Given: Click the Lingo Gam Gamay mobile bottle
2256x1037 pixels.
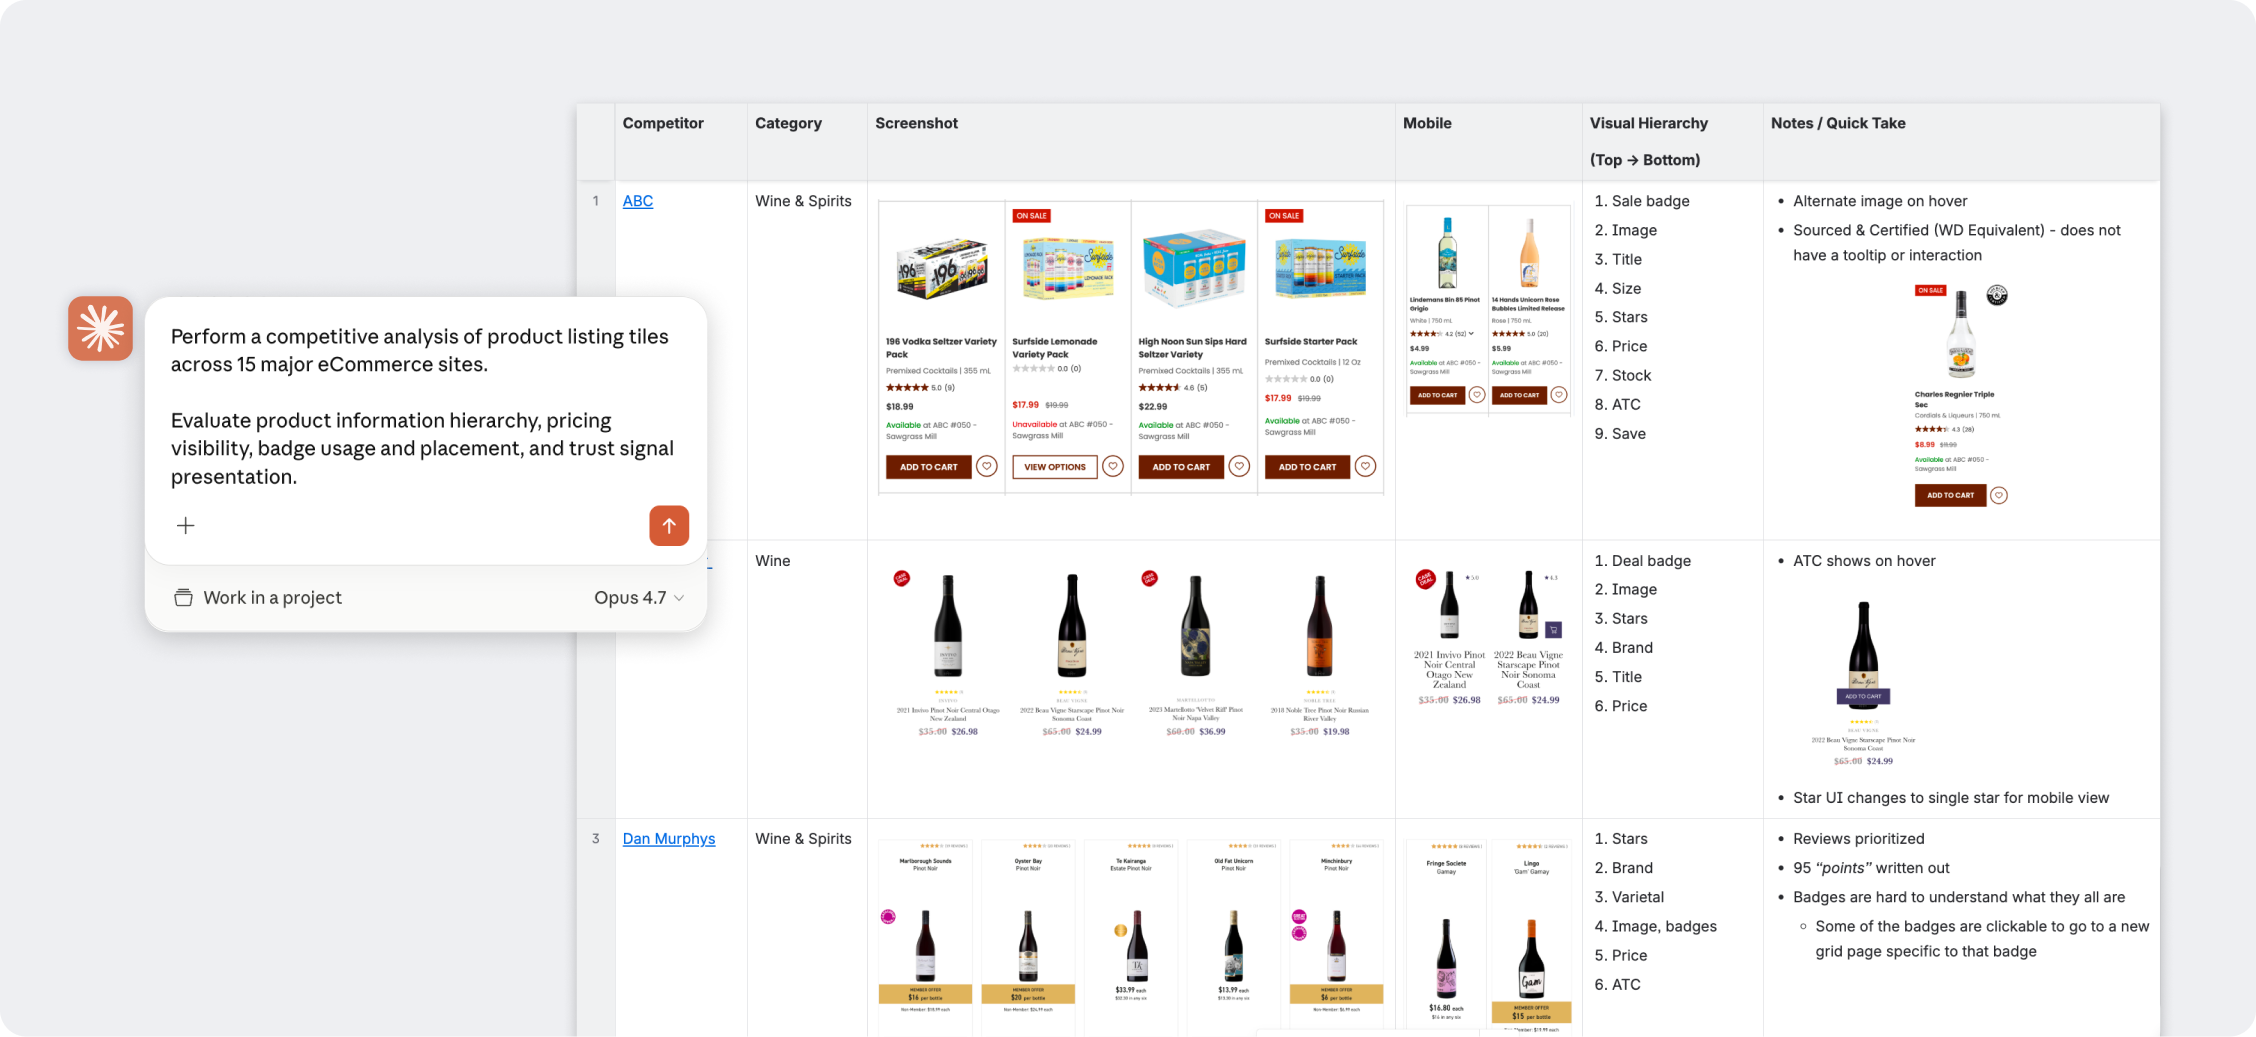Looking at the screenshot, I should point(1531,959).
